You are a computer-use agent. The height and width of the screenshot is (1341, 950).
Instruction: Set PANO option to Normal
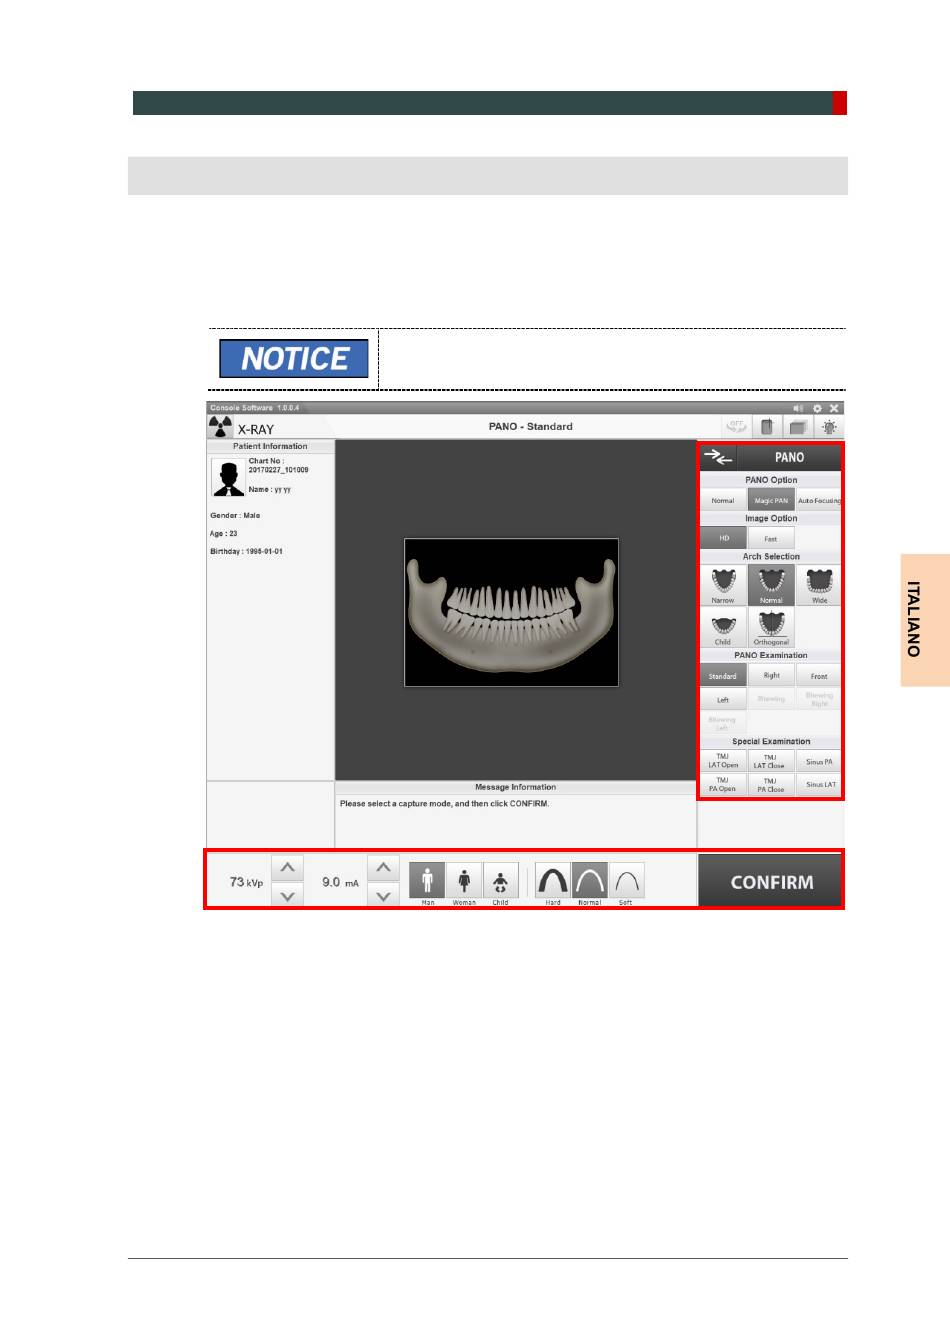pyautogui.click(x=722, y=500)
